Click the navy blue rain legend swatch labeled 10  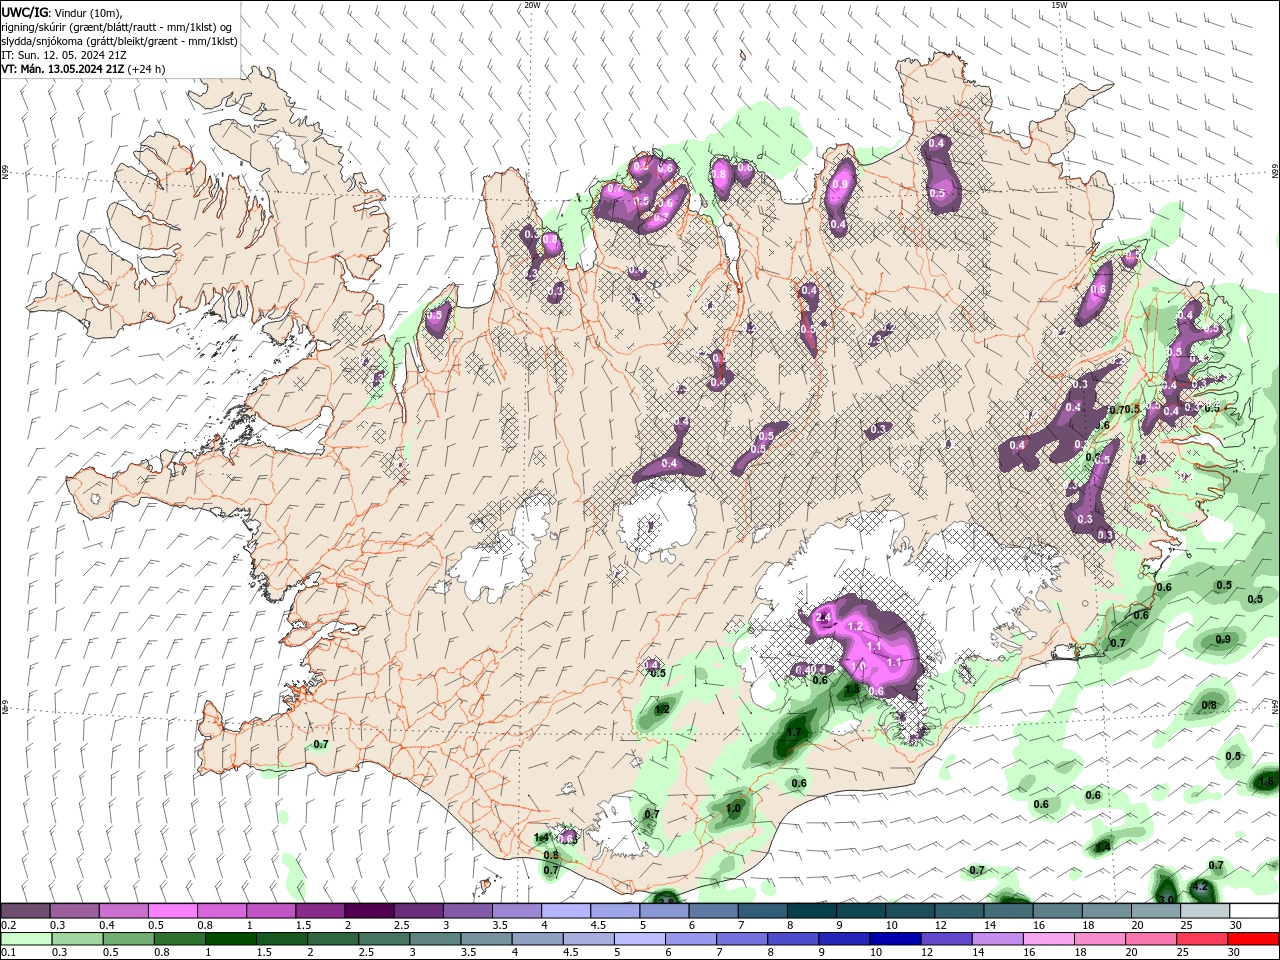(894, 939)
